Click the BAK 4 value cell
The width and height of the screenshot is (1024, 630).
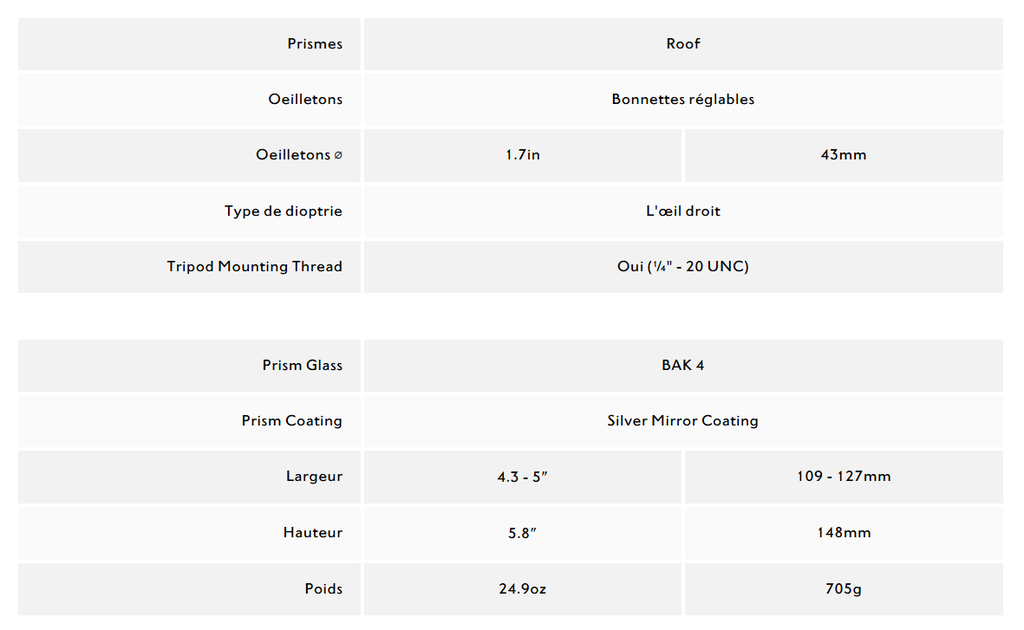pos(683,366)
